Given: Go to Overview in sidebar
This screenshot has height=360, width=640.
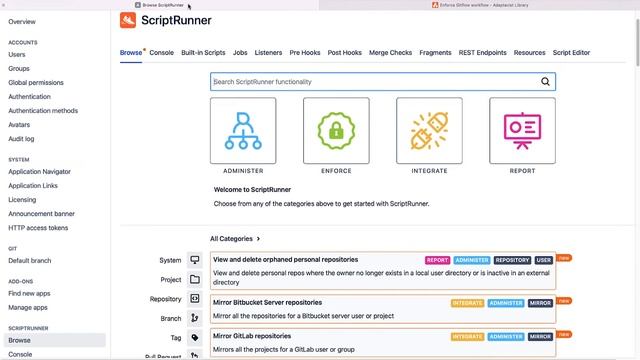Looking at the screenshot, I should (x=22, y=22).
